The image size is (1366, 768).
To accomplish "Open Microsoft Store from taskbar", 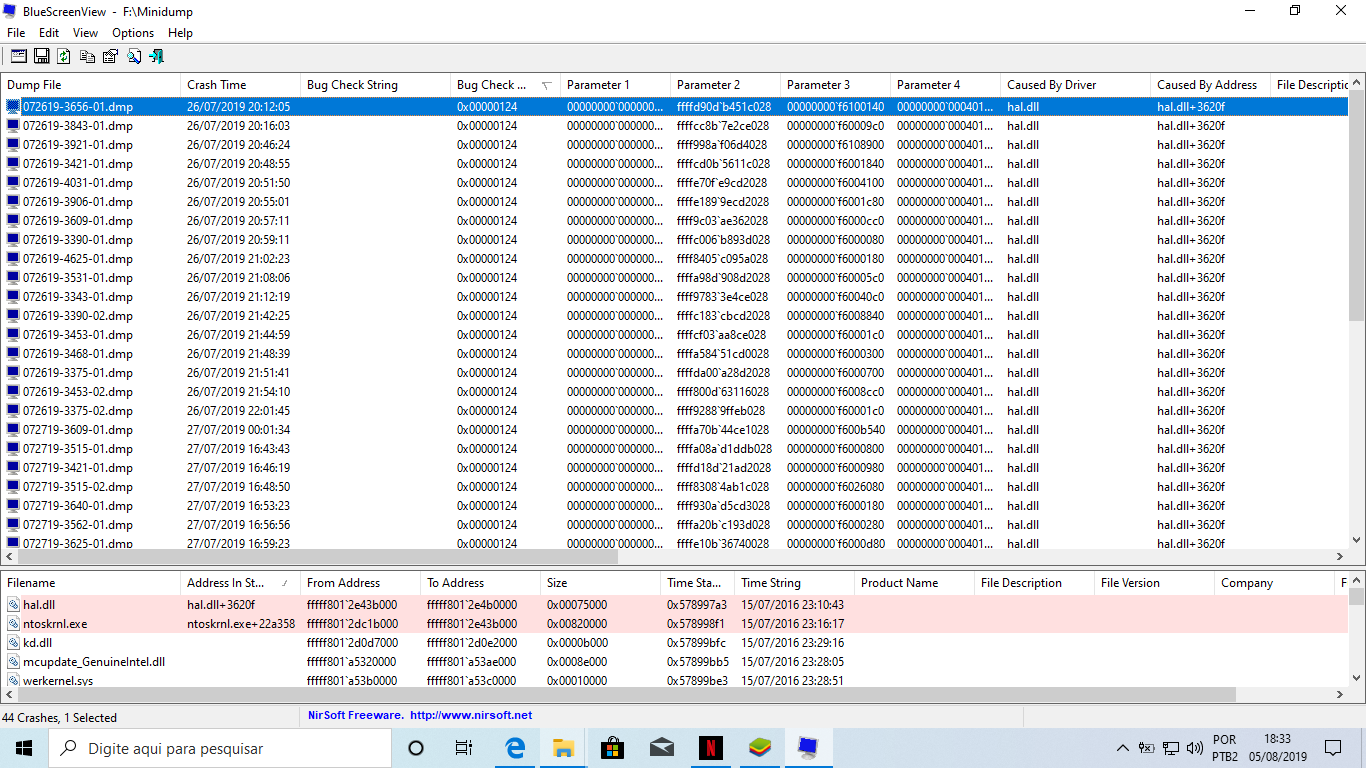I will [x=612, y=748].
